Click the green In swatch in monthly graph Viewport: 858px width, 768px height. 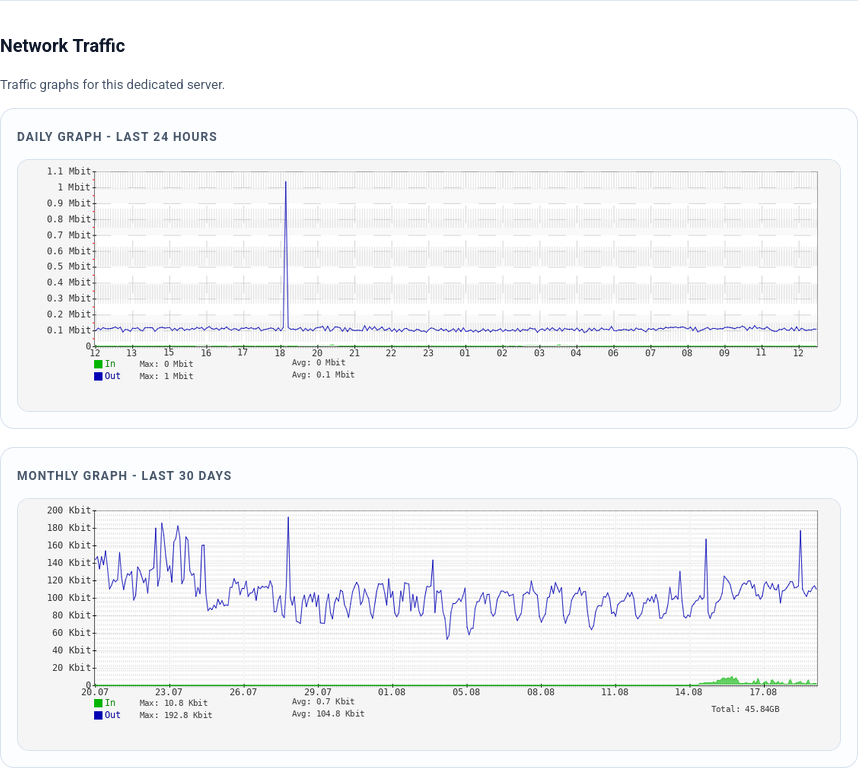point(98,703)
